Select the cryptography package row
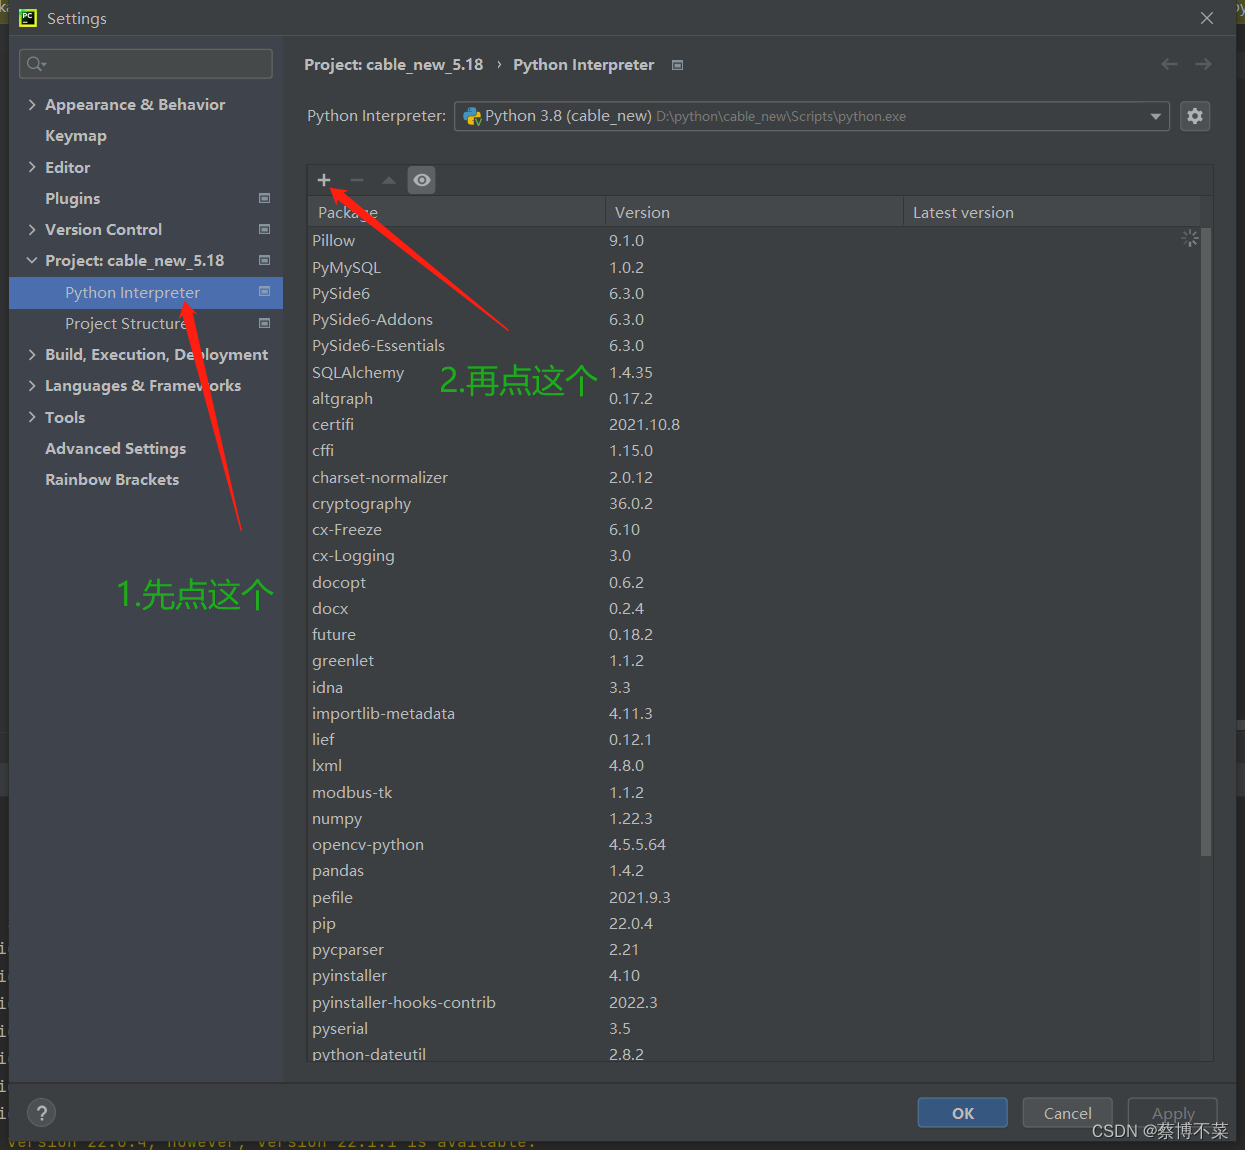This screenshot has width=1245, height=1150. 754,503
